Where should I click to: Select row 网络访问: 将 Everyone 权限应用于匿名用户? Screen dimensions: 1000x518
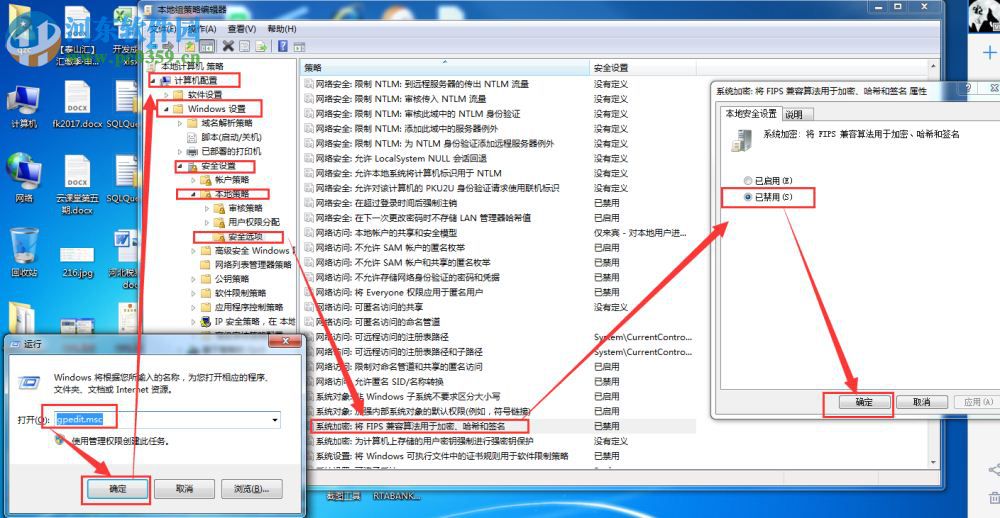(x=499, y=292)
